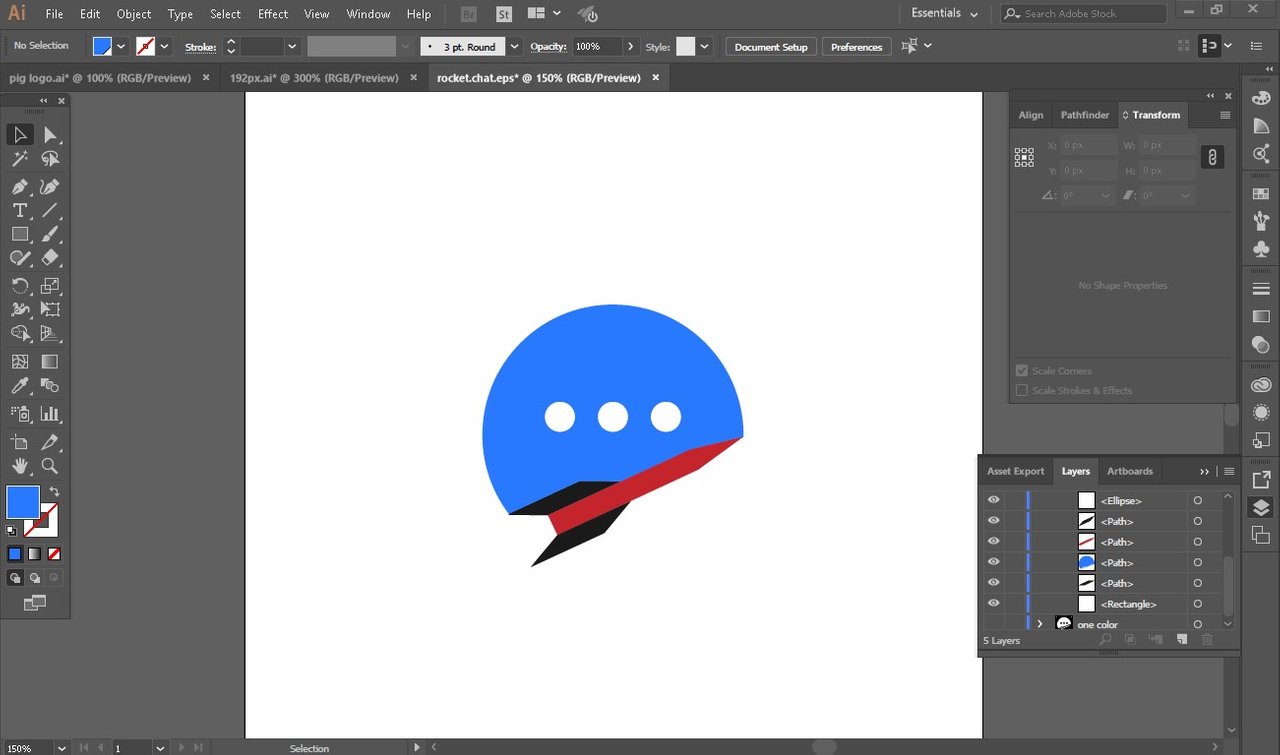Click the Opacity label link

[x=548, y=46]
